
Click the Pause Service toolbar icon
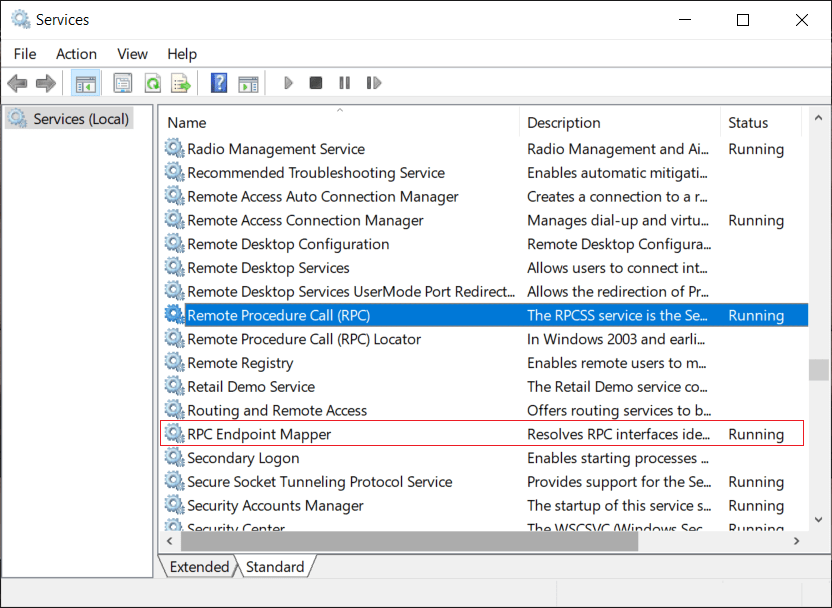coord(344,82)
